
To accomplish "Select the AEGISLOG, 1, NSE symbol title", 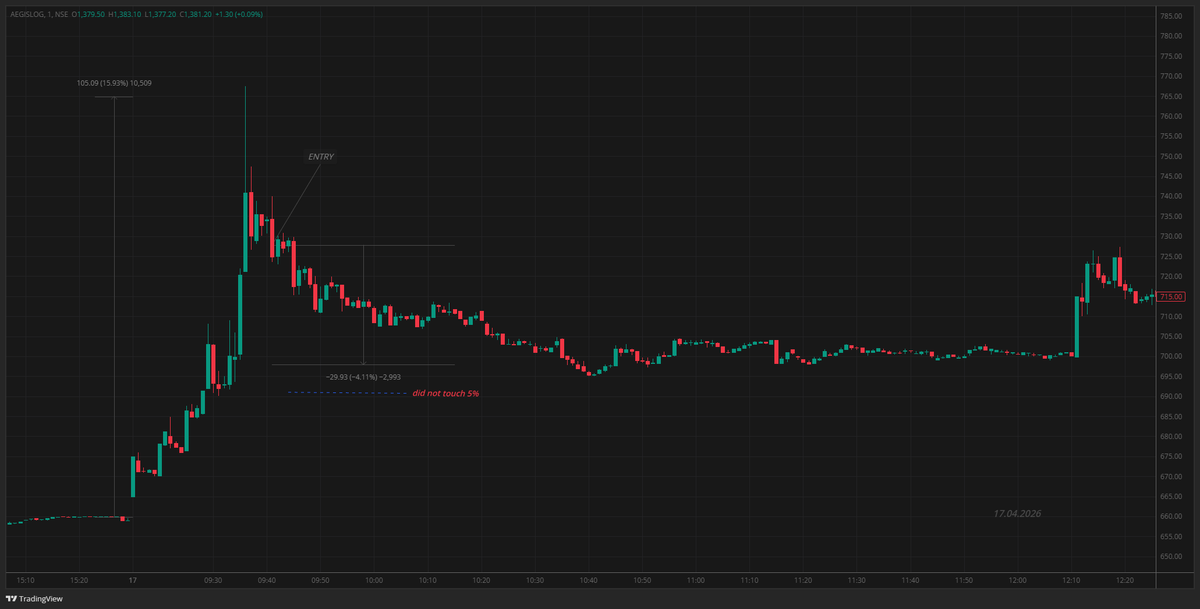I will (41, 15).
